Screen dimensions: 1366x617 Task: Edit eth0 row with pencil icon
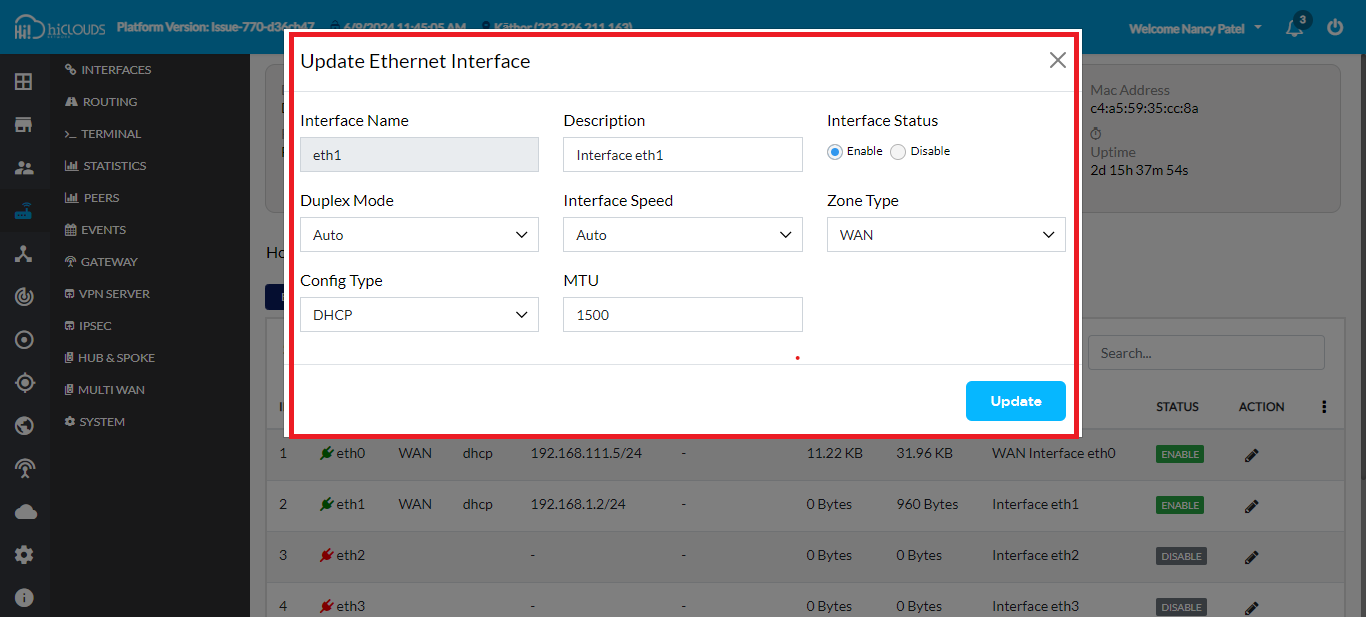point(1251,455)
